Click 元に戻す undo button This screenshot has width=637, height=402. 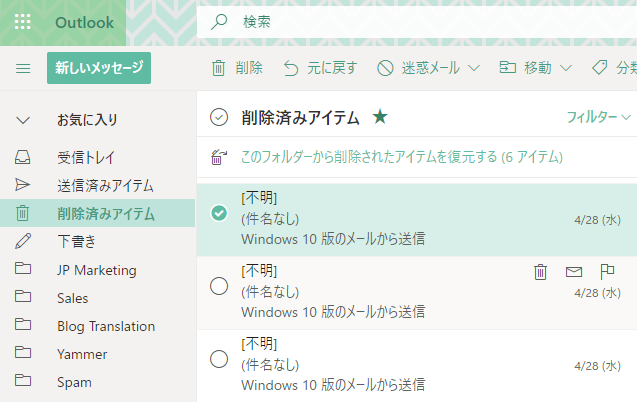tap(320, 68)
